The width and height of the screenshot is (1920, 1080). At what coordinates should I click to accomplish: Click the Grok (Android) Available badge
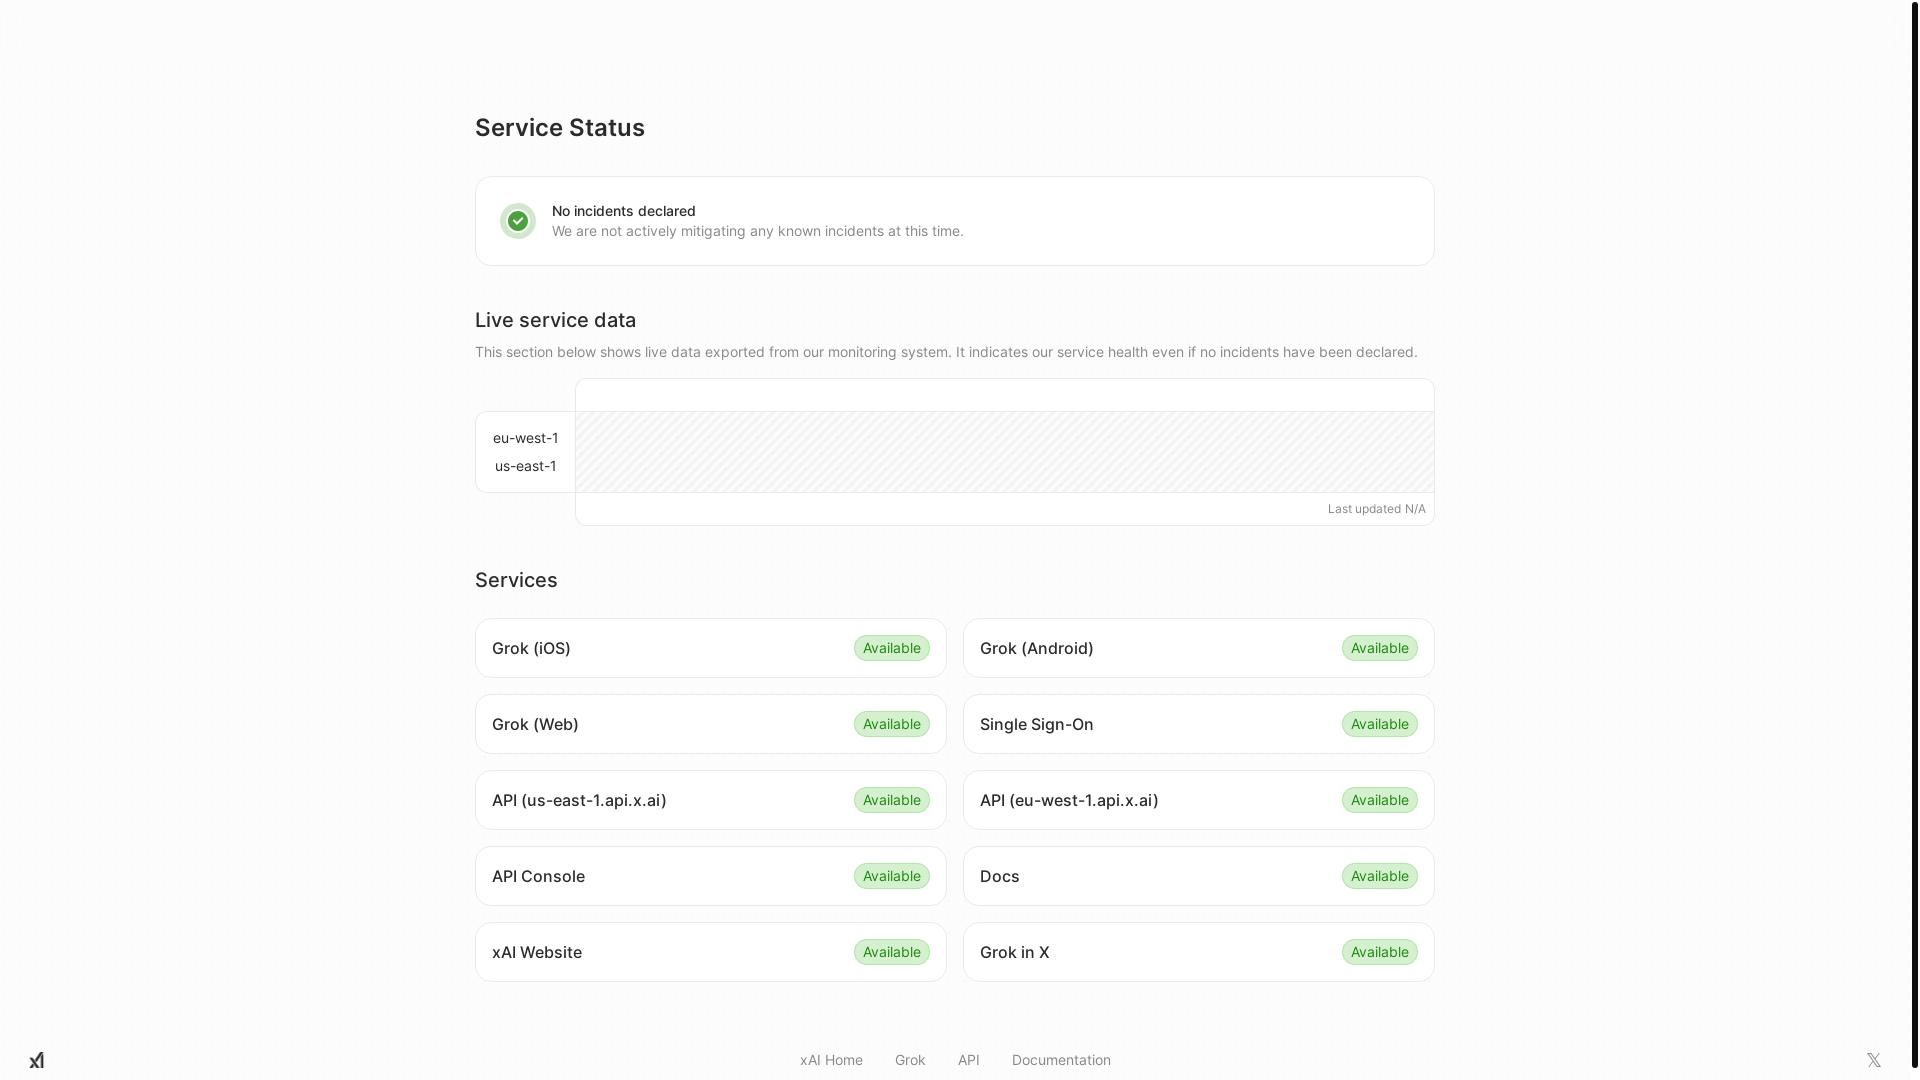coord(1380,648)
